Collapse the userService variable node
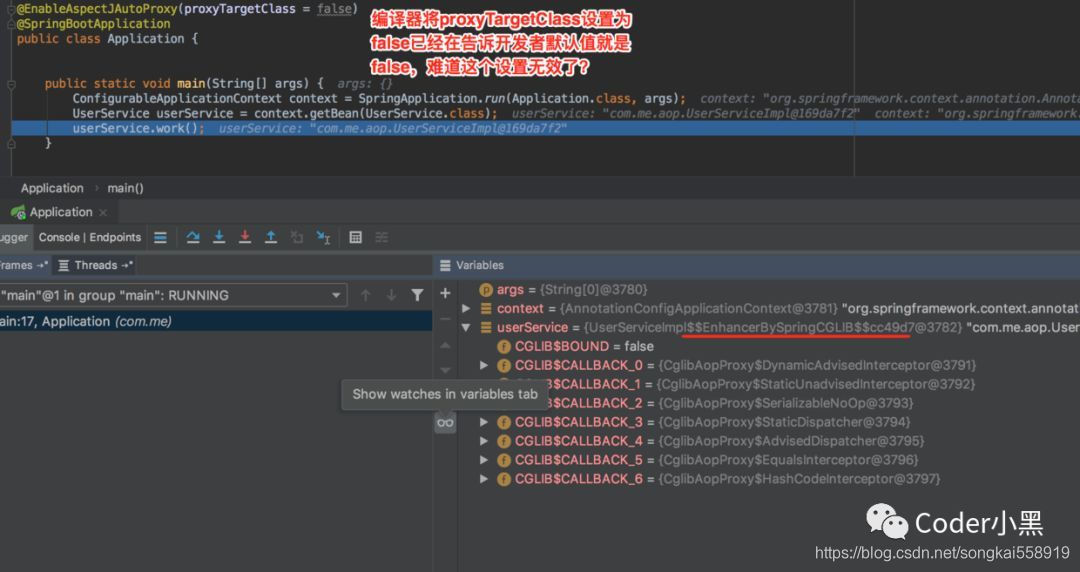 [466, 327]
